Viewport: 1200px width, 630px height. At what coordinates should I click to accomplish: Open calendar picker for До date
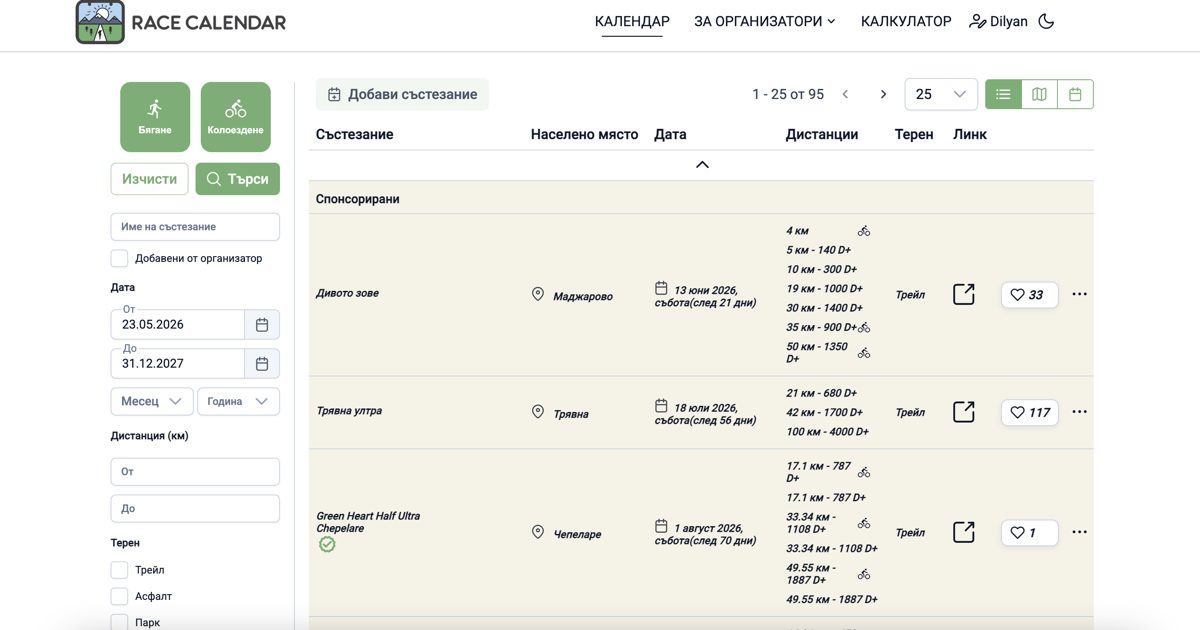(x=262, y=364)
